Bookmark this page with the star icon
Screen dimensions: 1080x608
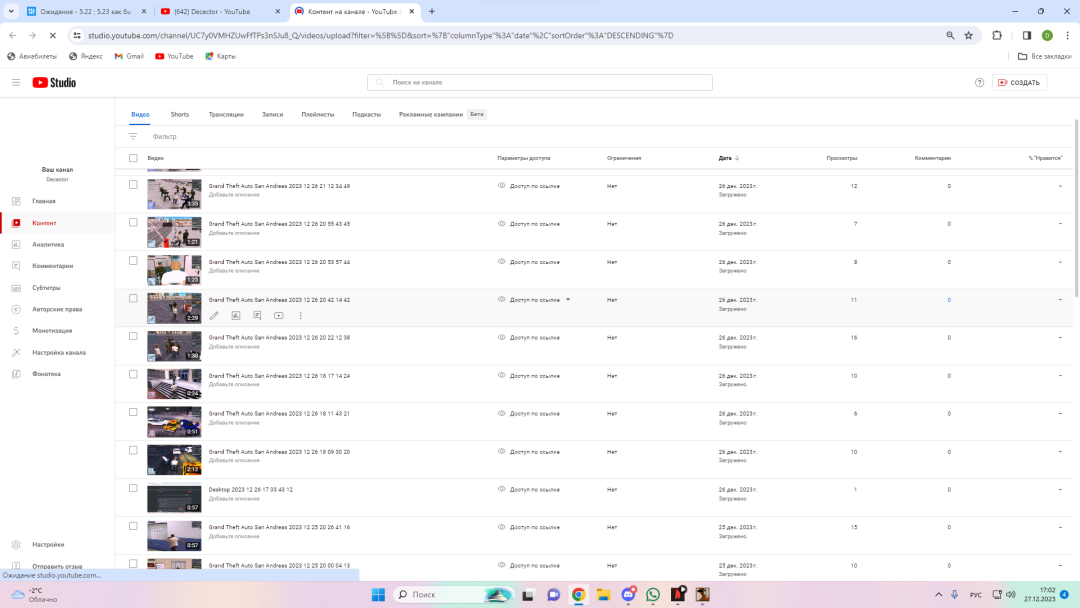tap(968, 35)
